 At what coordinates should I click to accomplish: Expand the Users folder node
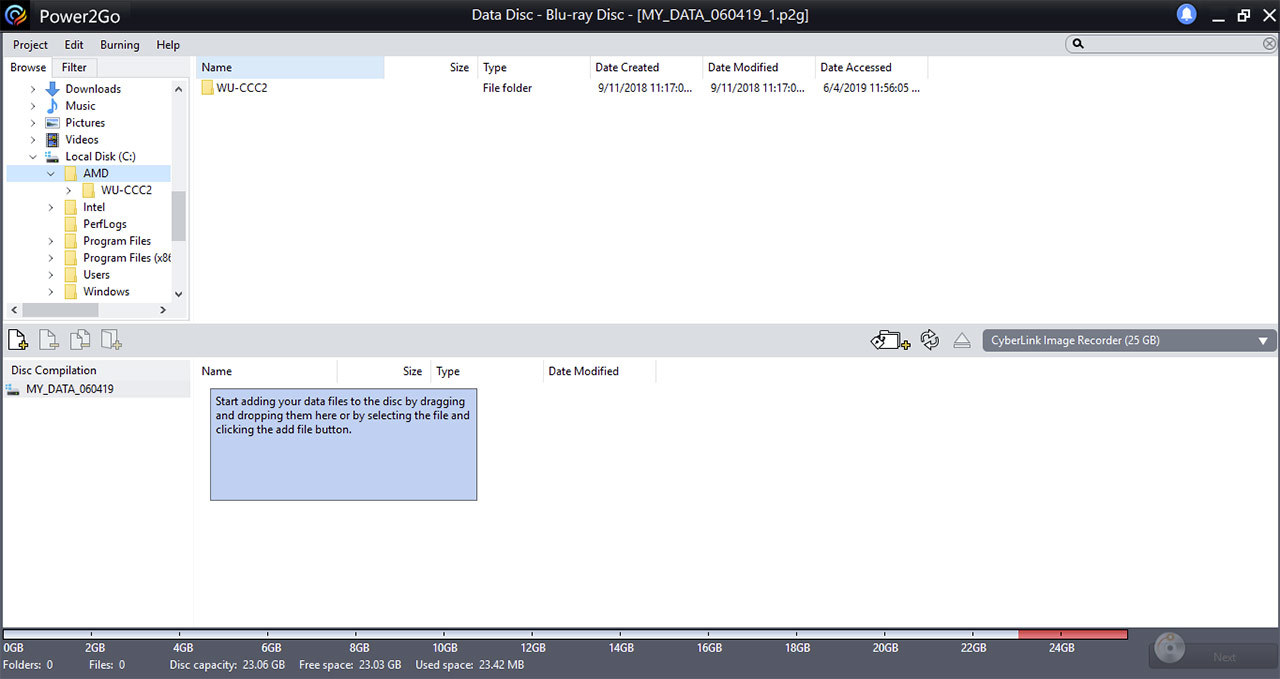[51, 275]
